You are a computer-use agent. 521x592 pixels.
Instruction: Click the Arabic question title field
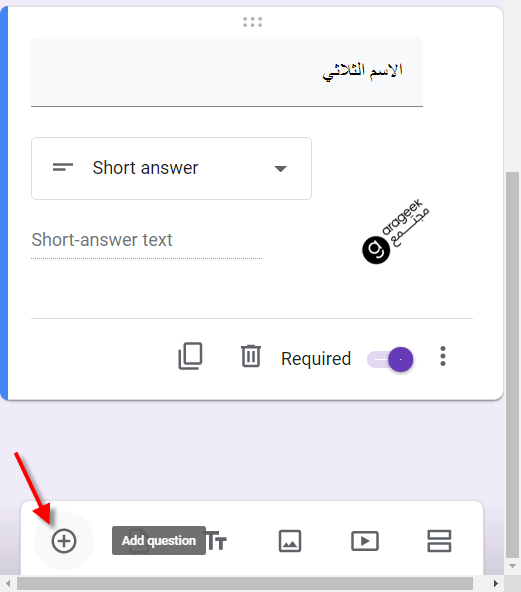tap(227, 72)
